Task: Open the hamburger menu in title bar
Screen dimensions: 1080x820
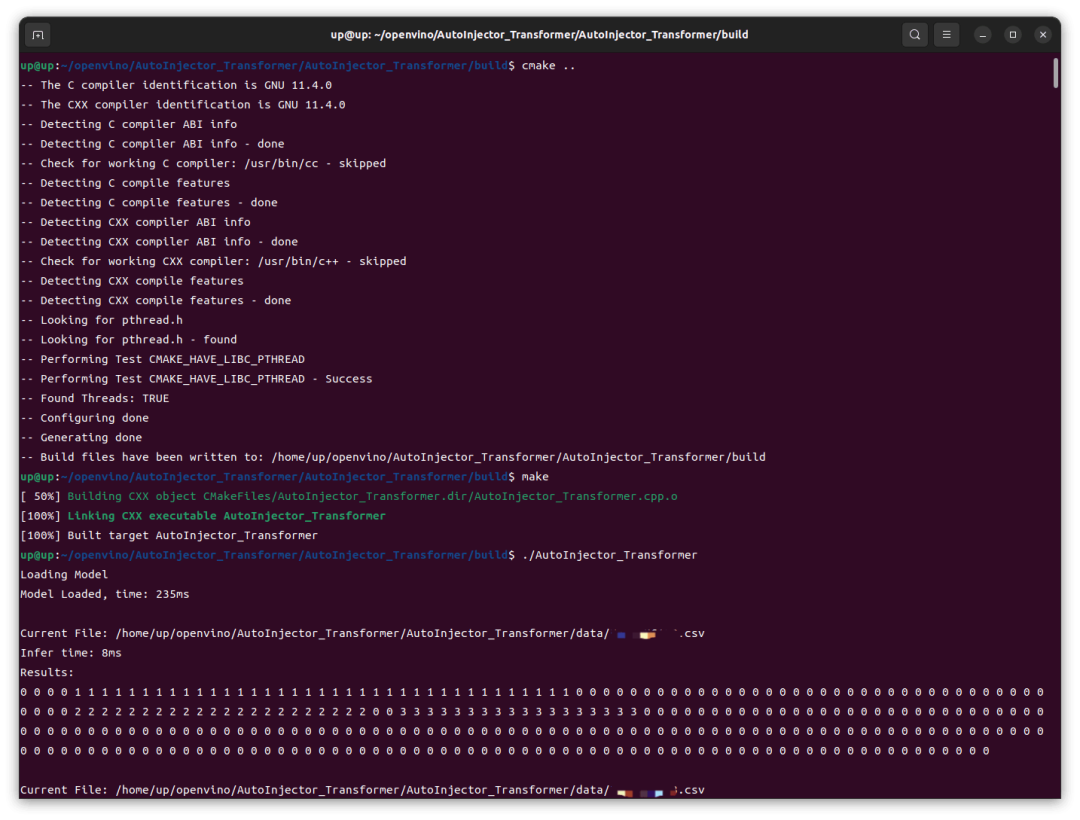Action: click(x=947, y=35)
